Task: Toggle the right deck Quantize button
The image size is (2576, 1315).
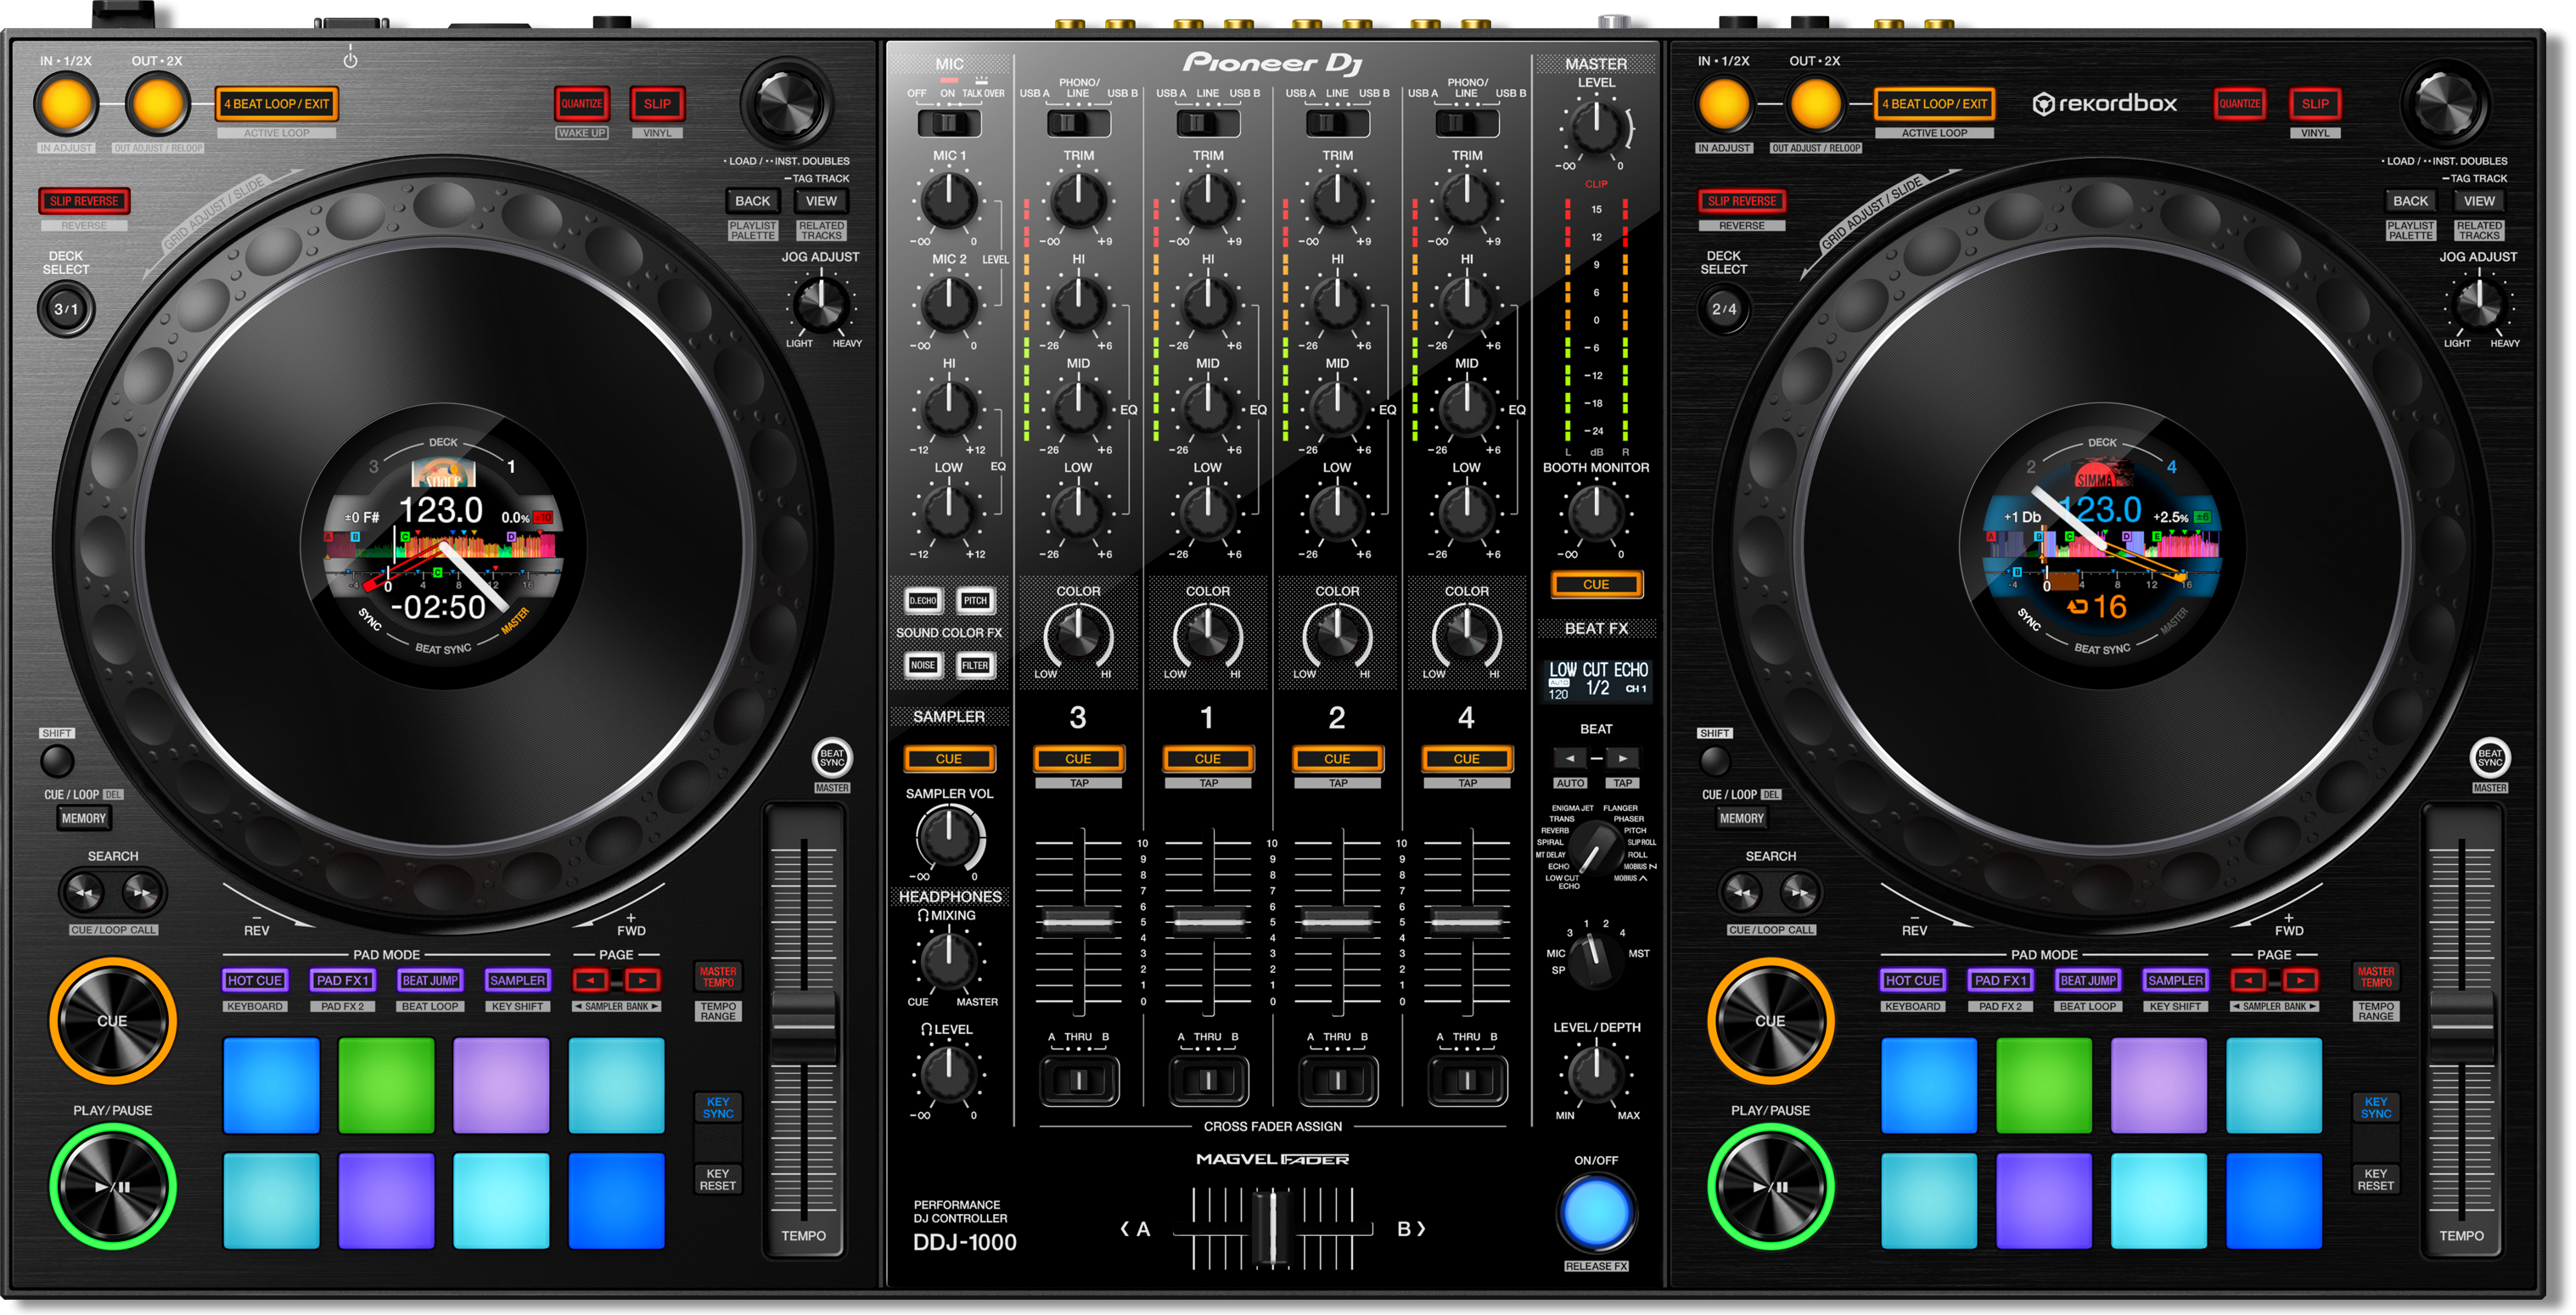Action: point(2239,103)
